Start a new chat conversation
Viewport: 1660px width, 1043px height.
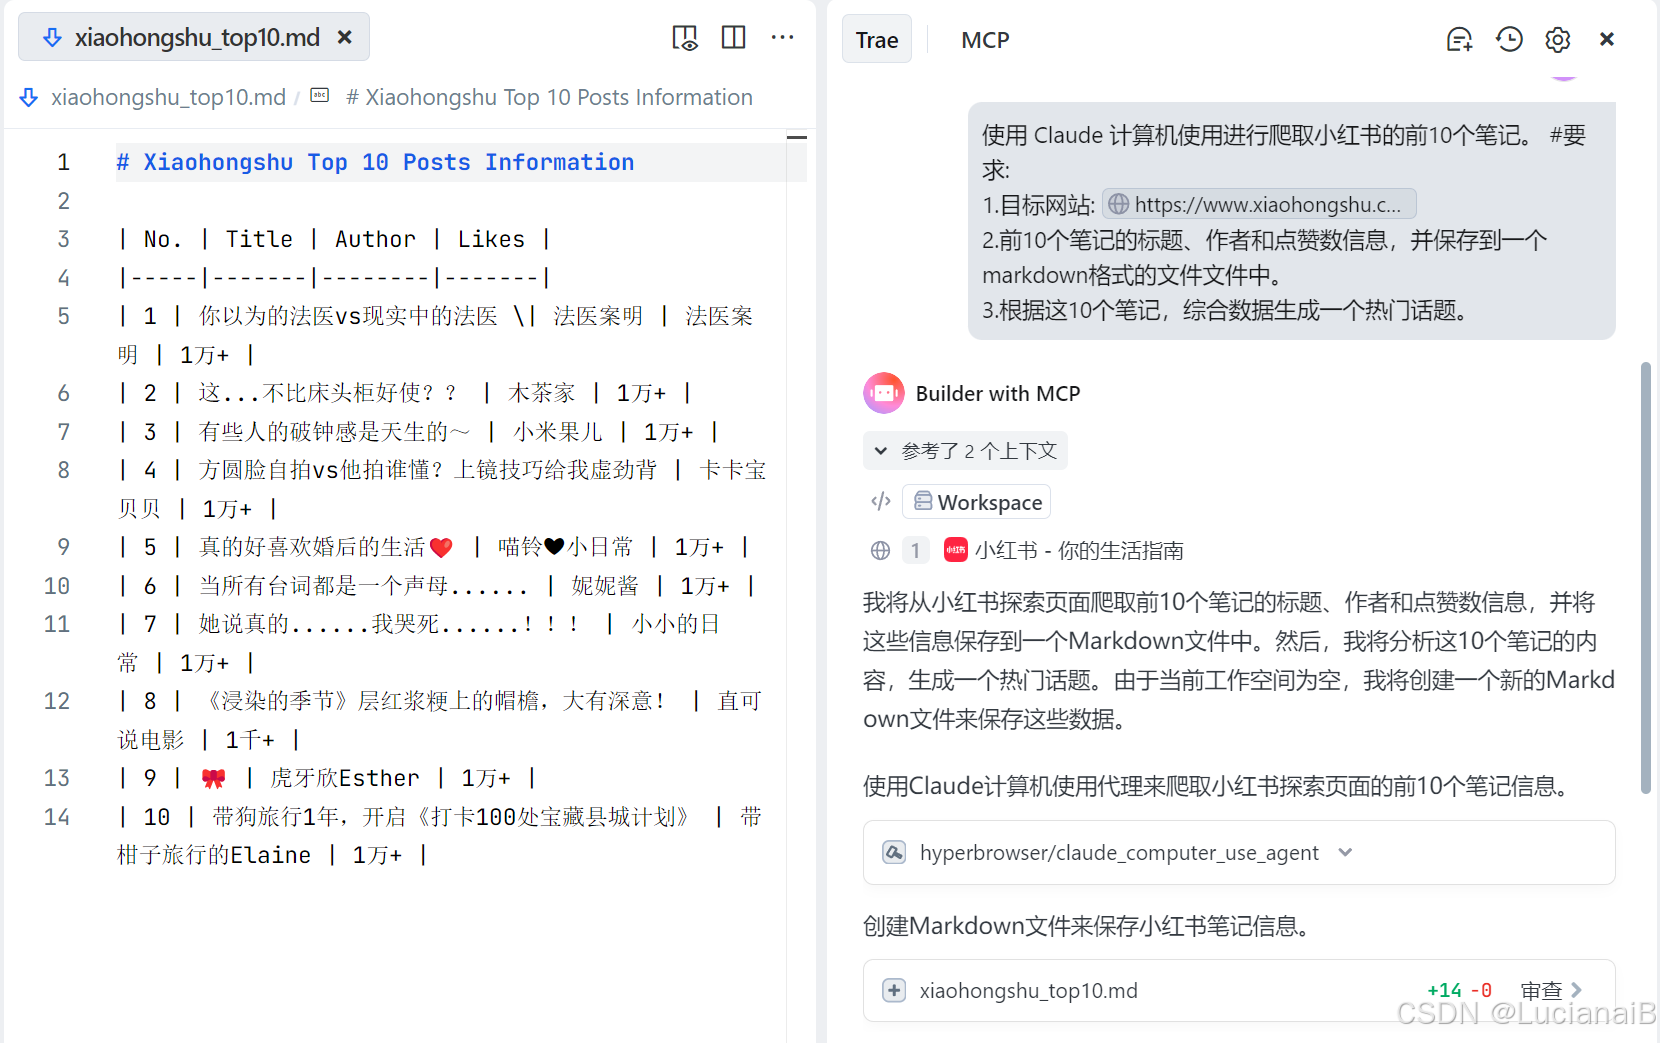tap(1459, 39)
